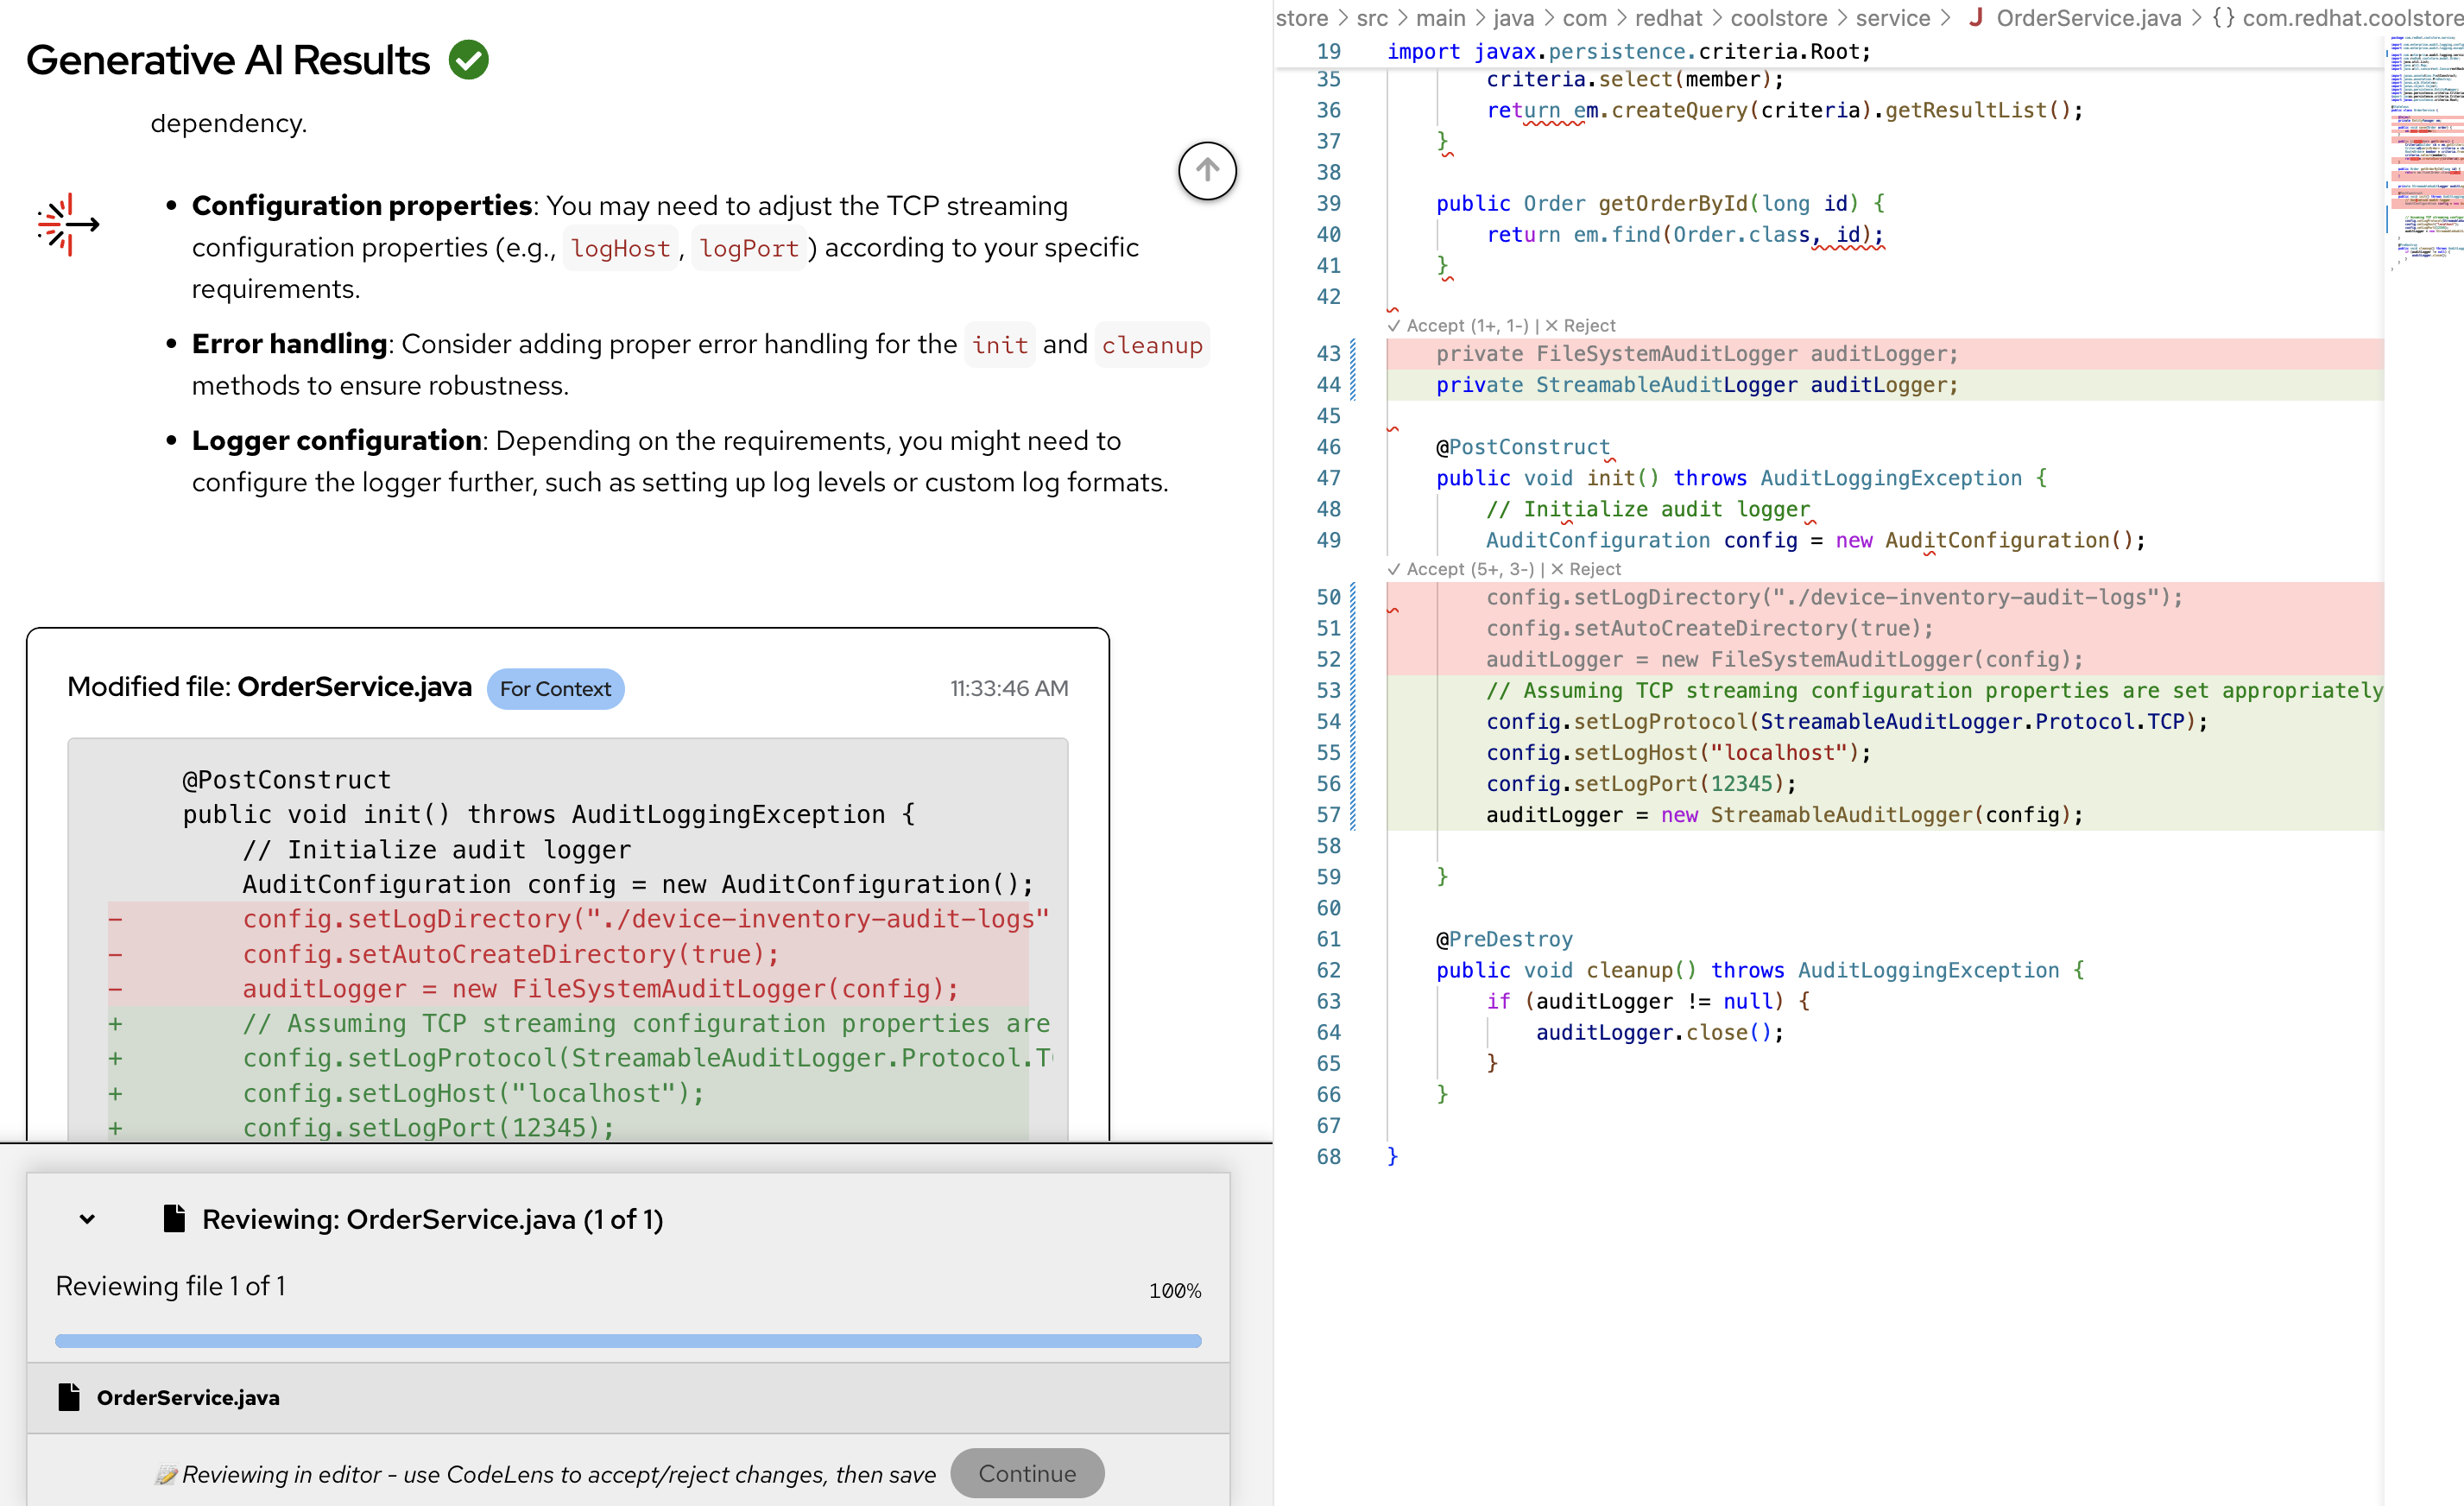Click the review progress bar
Image resolution: width=2464 pixels, height=1506 pixels.
(x=628, y=1341)
